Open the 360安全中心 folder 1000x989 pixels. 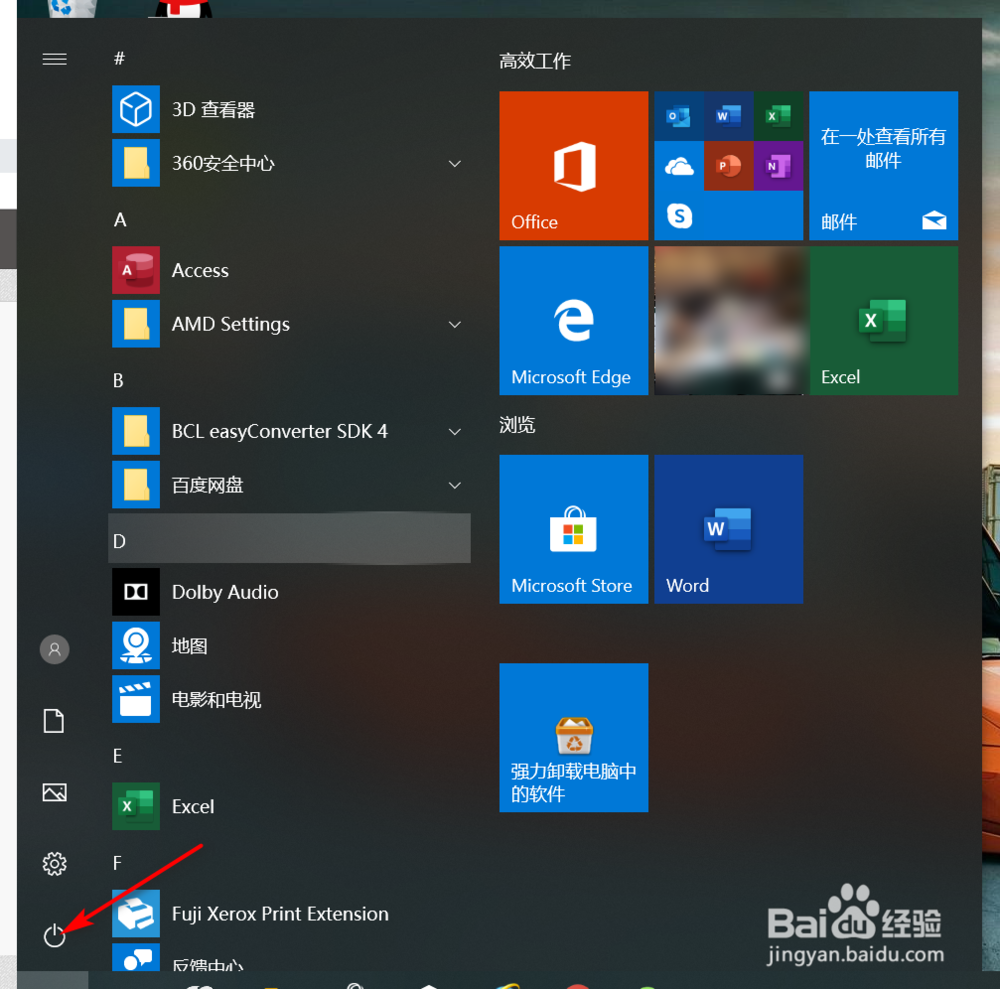tap(290, 163)
